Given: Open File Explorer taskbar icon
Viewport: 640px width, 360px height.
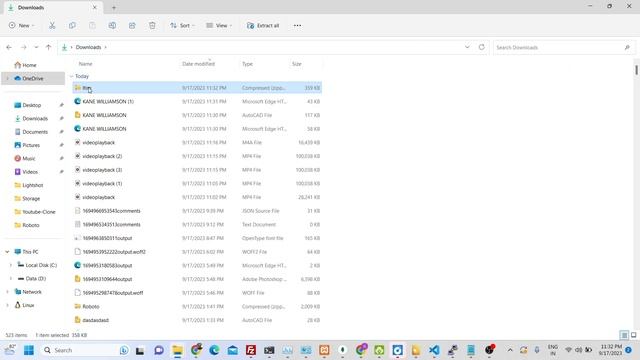Looking at the screenshot, I should (178, 350).
